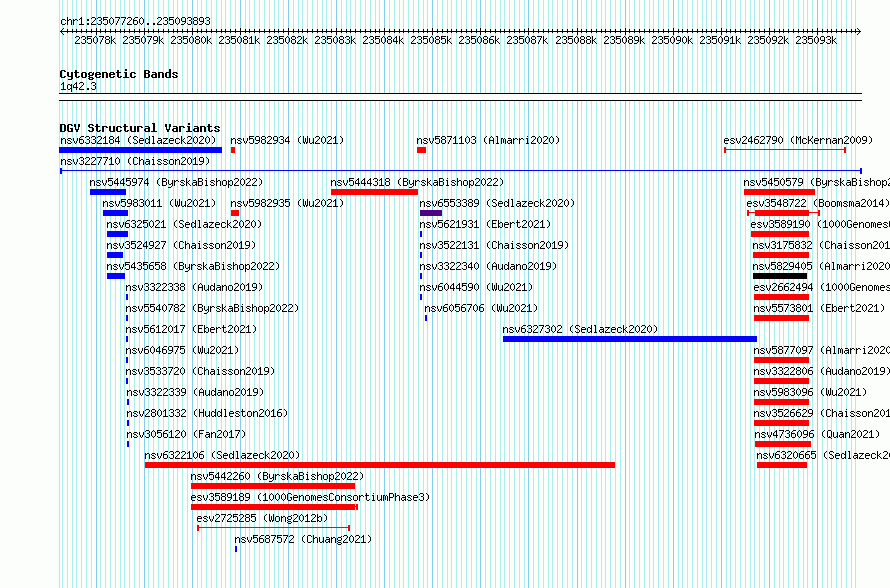This screenshot has width=890, height=588.
Task: Click nsv4736096 (Quan2021) label
Action: pyautogui.click(x=817, y=434)
